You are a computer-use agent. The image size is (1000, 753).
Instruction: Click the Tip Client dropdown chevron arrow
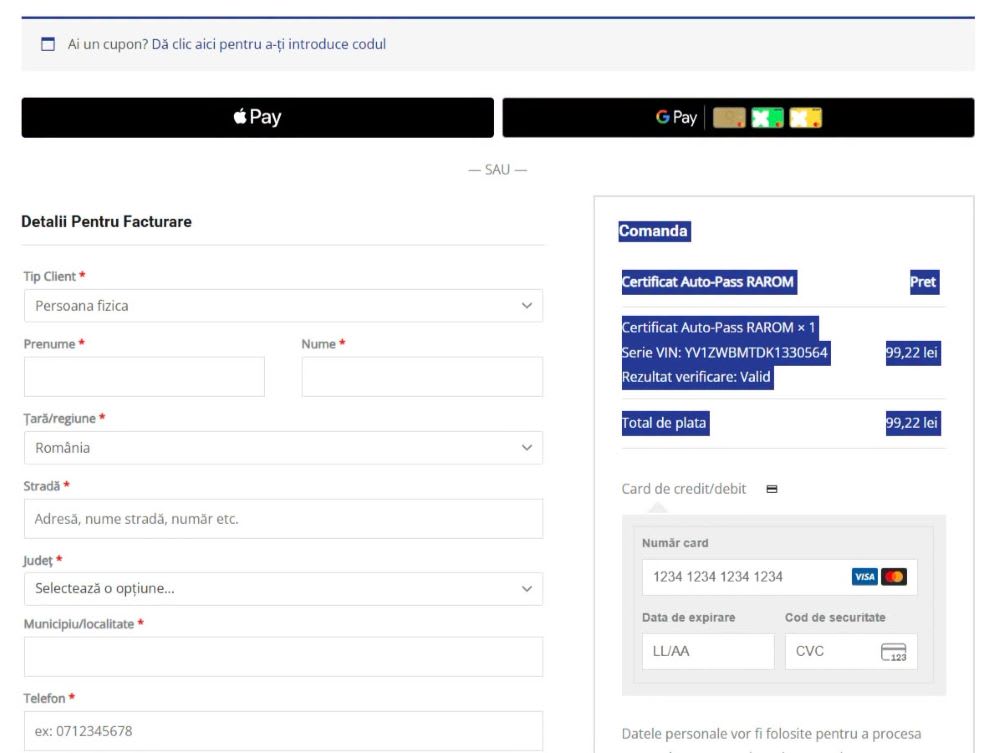527,305
